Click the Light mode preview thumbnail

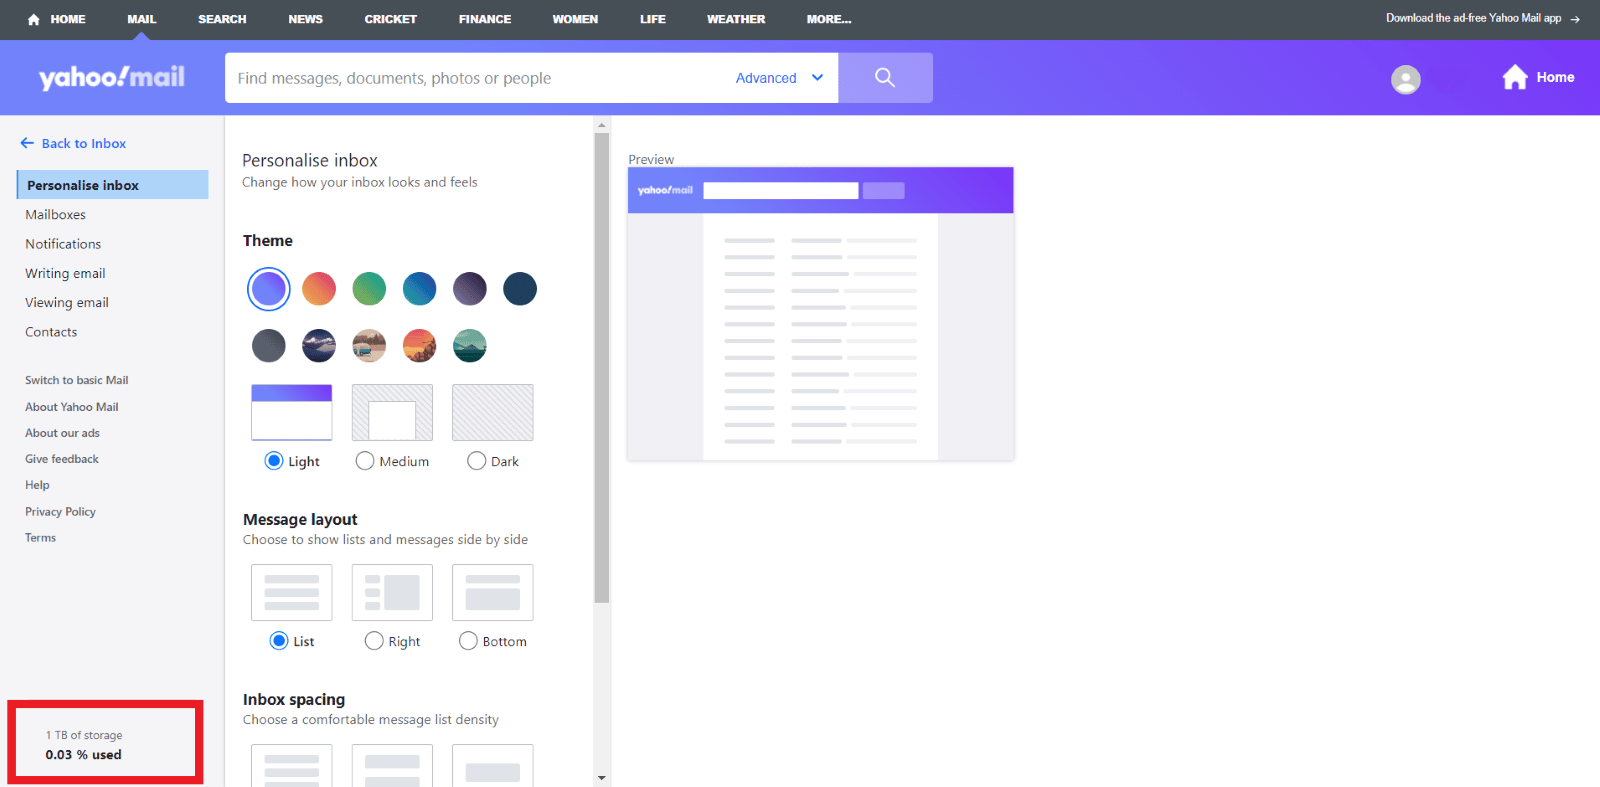click(292, 412)
